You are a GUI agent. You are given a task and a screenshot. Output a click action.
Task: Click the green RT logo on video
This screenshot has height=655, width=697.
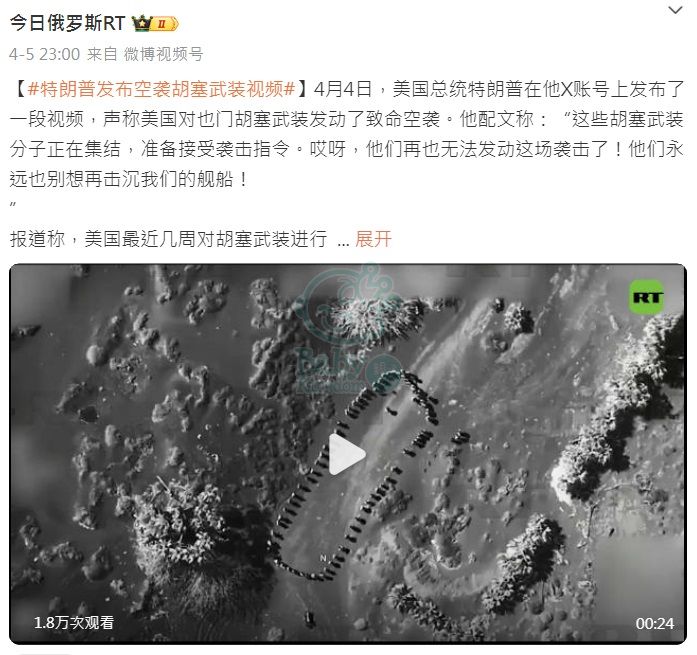[647, 297]
